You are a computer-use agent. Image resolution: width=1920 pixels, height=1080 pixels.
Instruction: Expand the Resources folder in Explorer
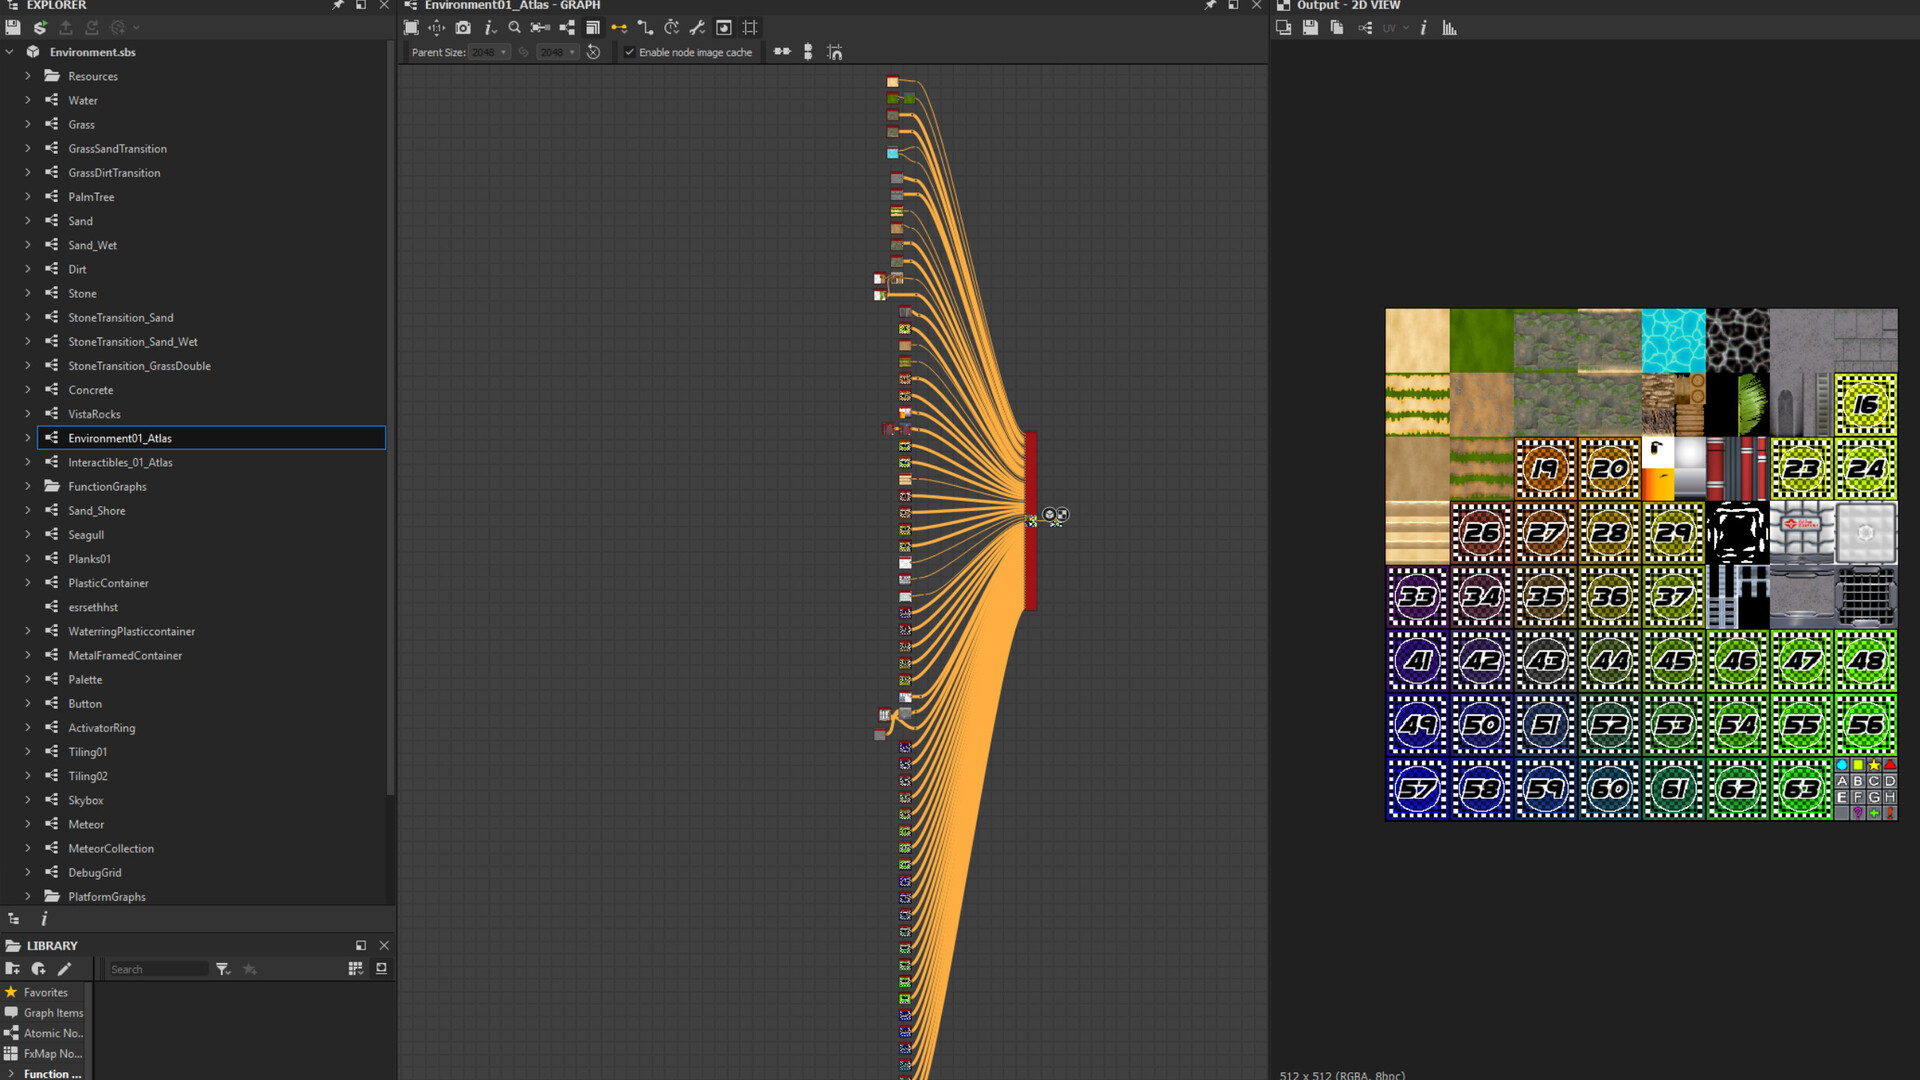tap(28, 76)
